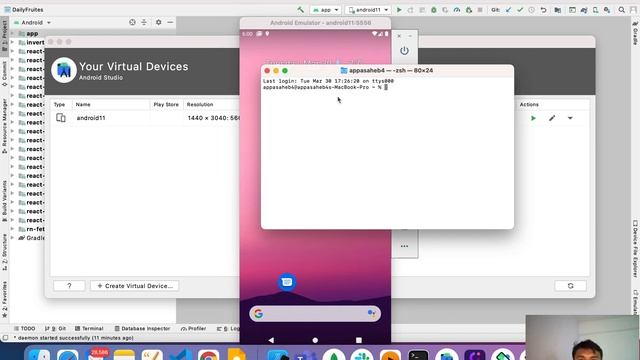Viewport: 640px width, 360px height.
Task: Expand the rn-fet module tree node
Action: (12, 229)
